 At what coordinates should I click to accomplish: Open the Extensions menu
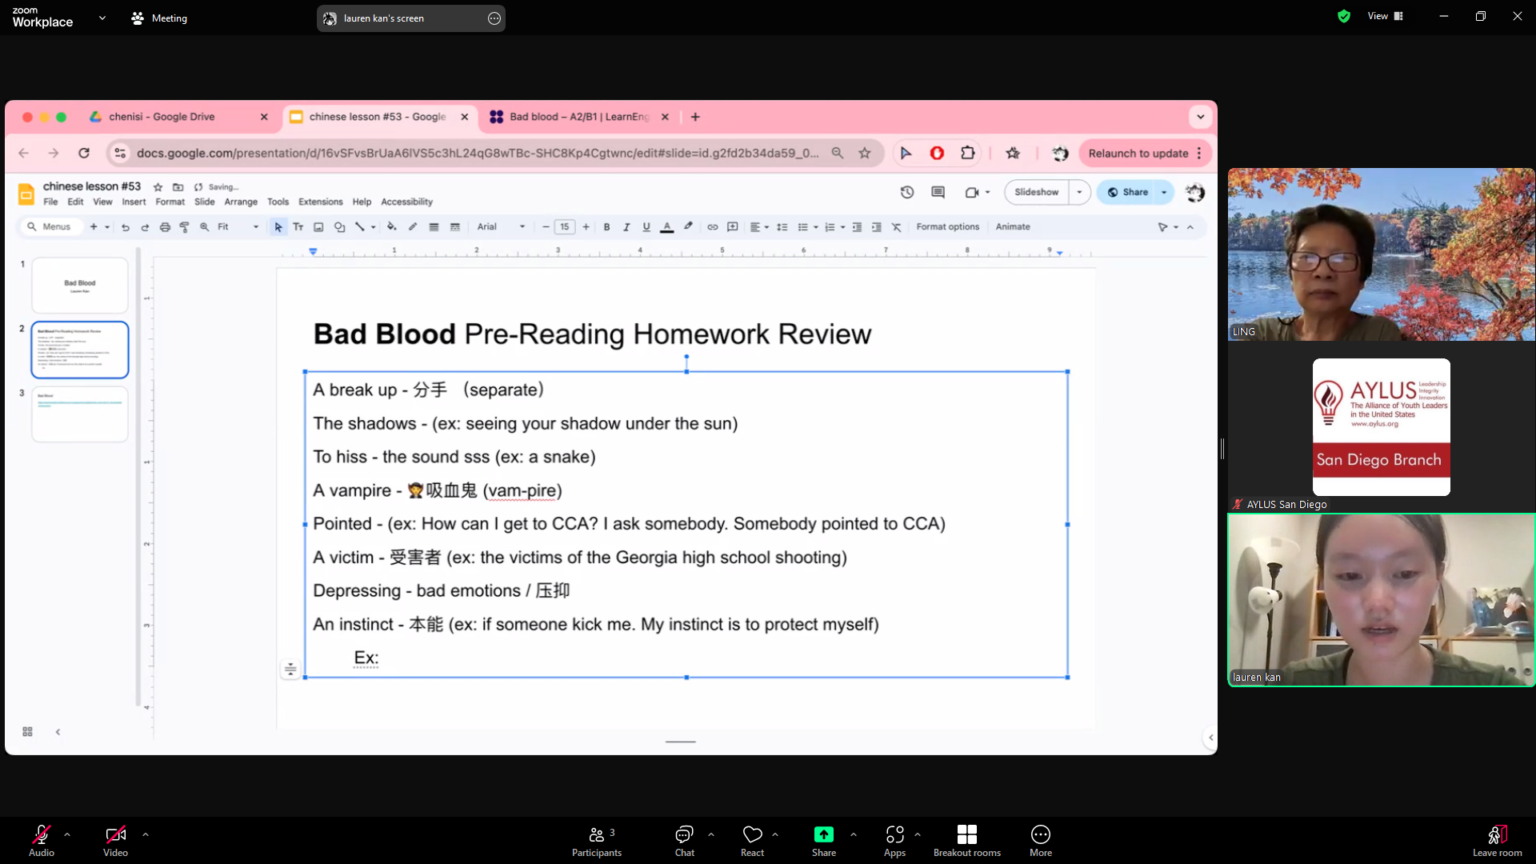[x=321, y=202]
